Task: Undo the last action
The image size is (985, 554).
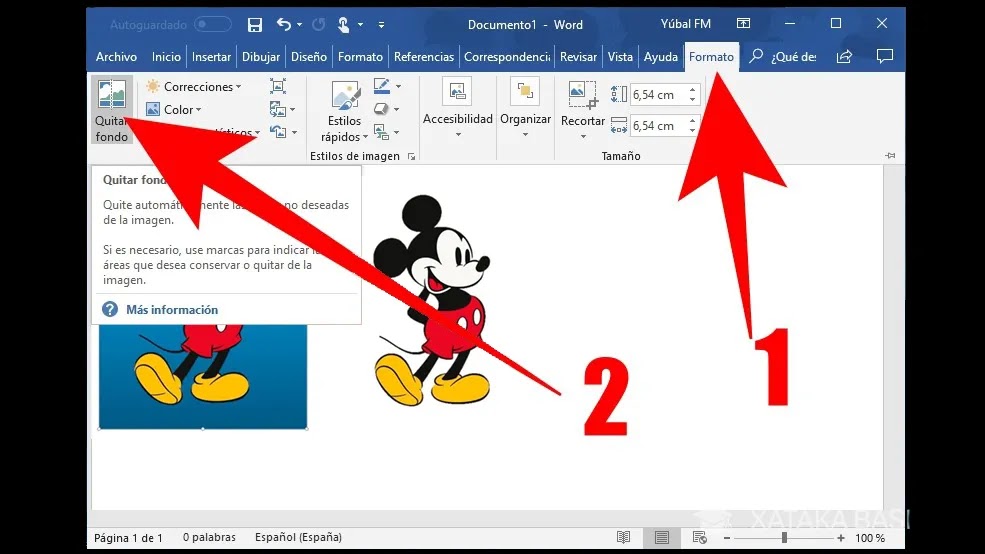Action: point(284,24)
